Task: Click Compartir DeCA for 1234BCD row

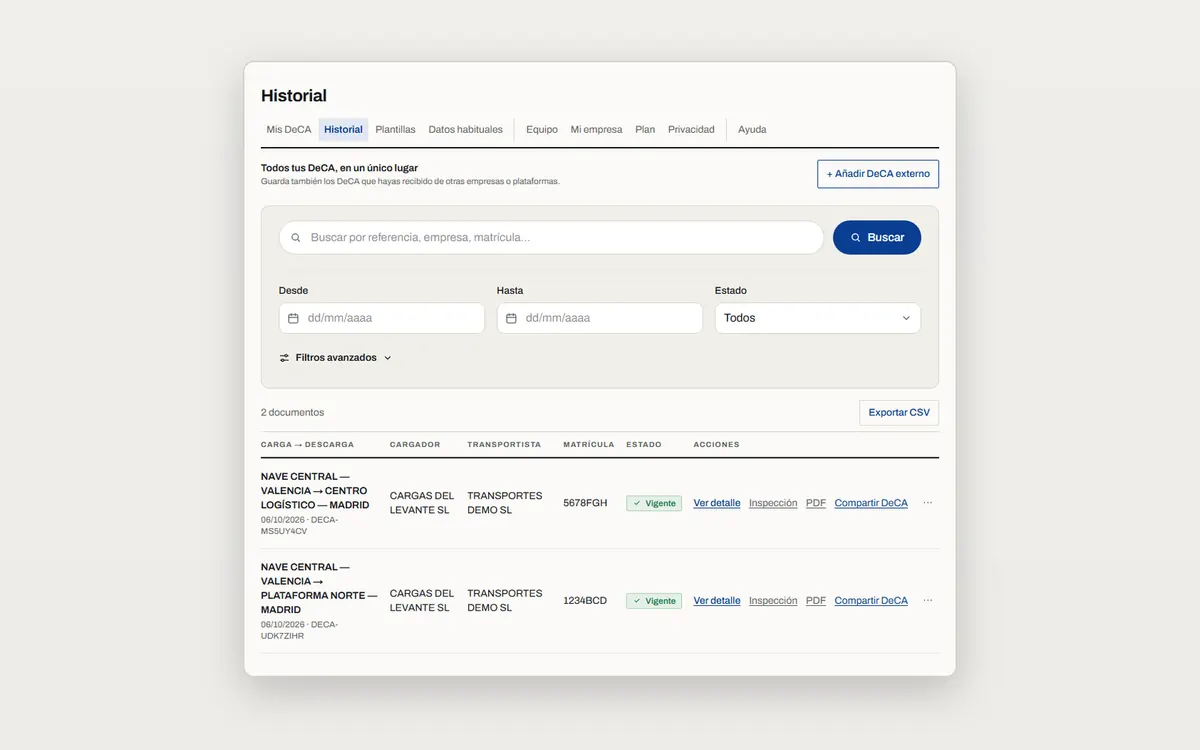Action: [871, 601]
